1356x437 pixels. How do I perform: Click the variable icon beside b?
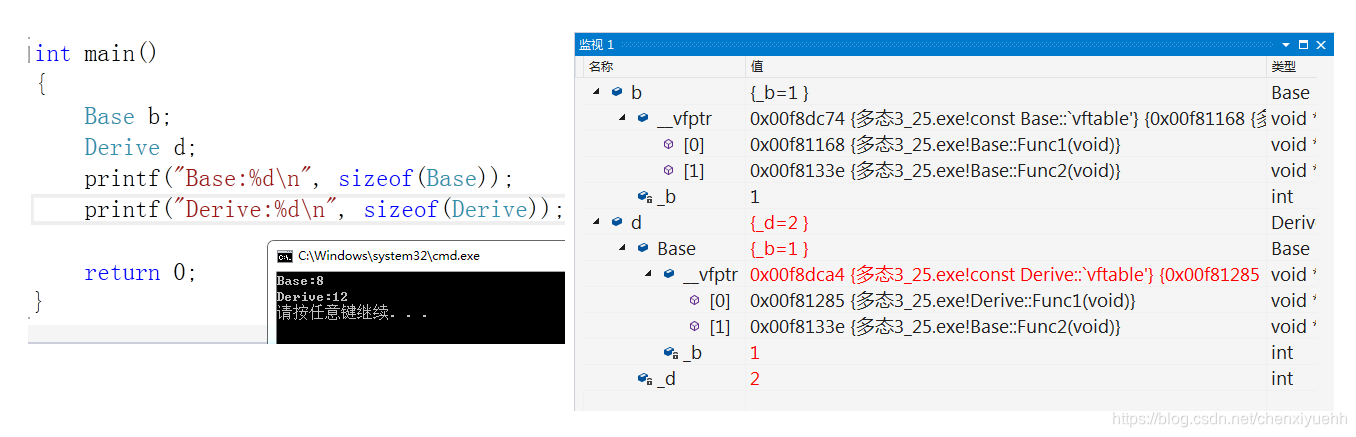[617, 92]
